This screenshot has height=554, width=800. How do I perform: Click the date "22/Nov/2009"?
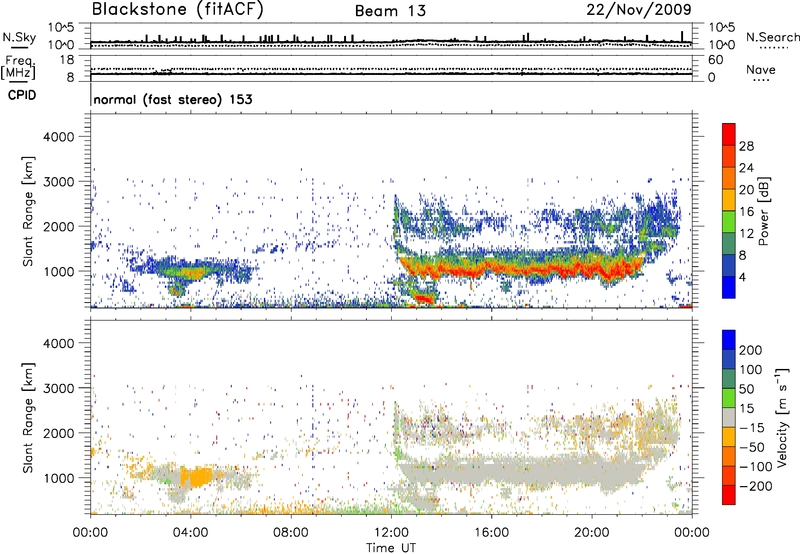639,9
